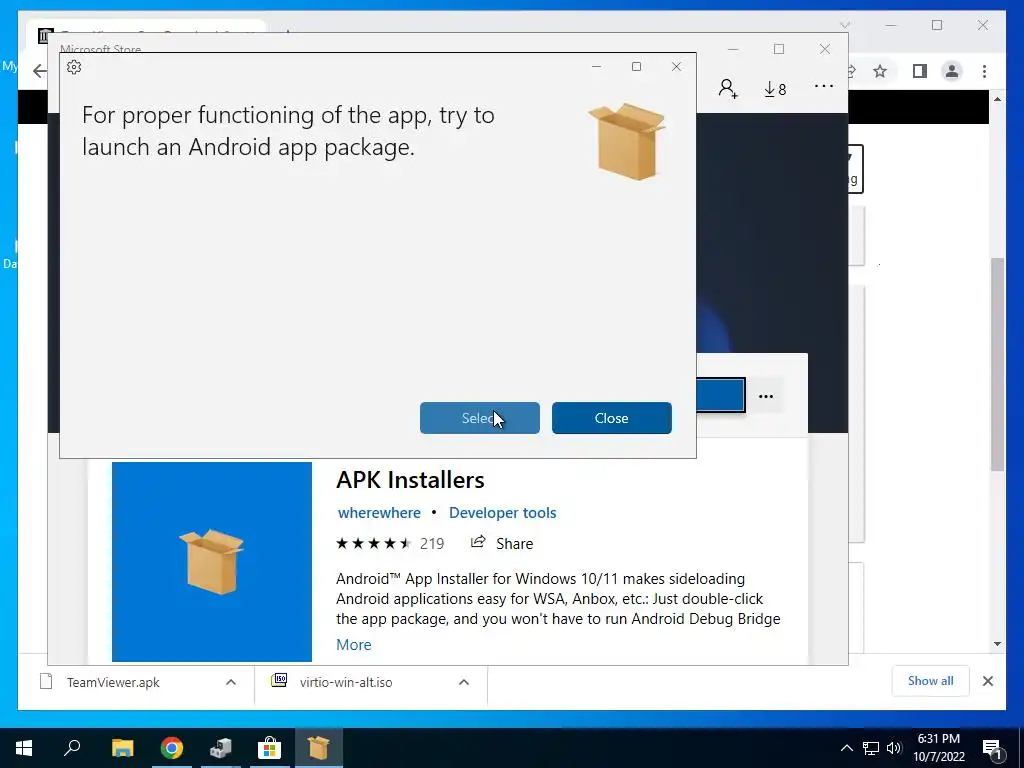Open the Developer tools category link
Screen dimensions: 1024x768
click(502, 513)
